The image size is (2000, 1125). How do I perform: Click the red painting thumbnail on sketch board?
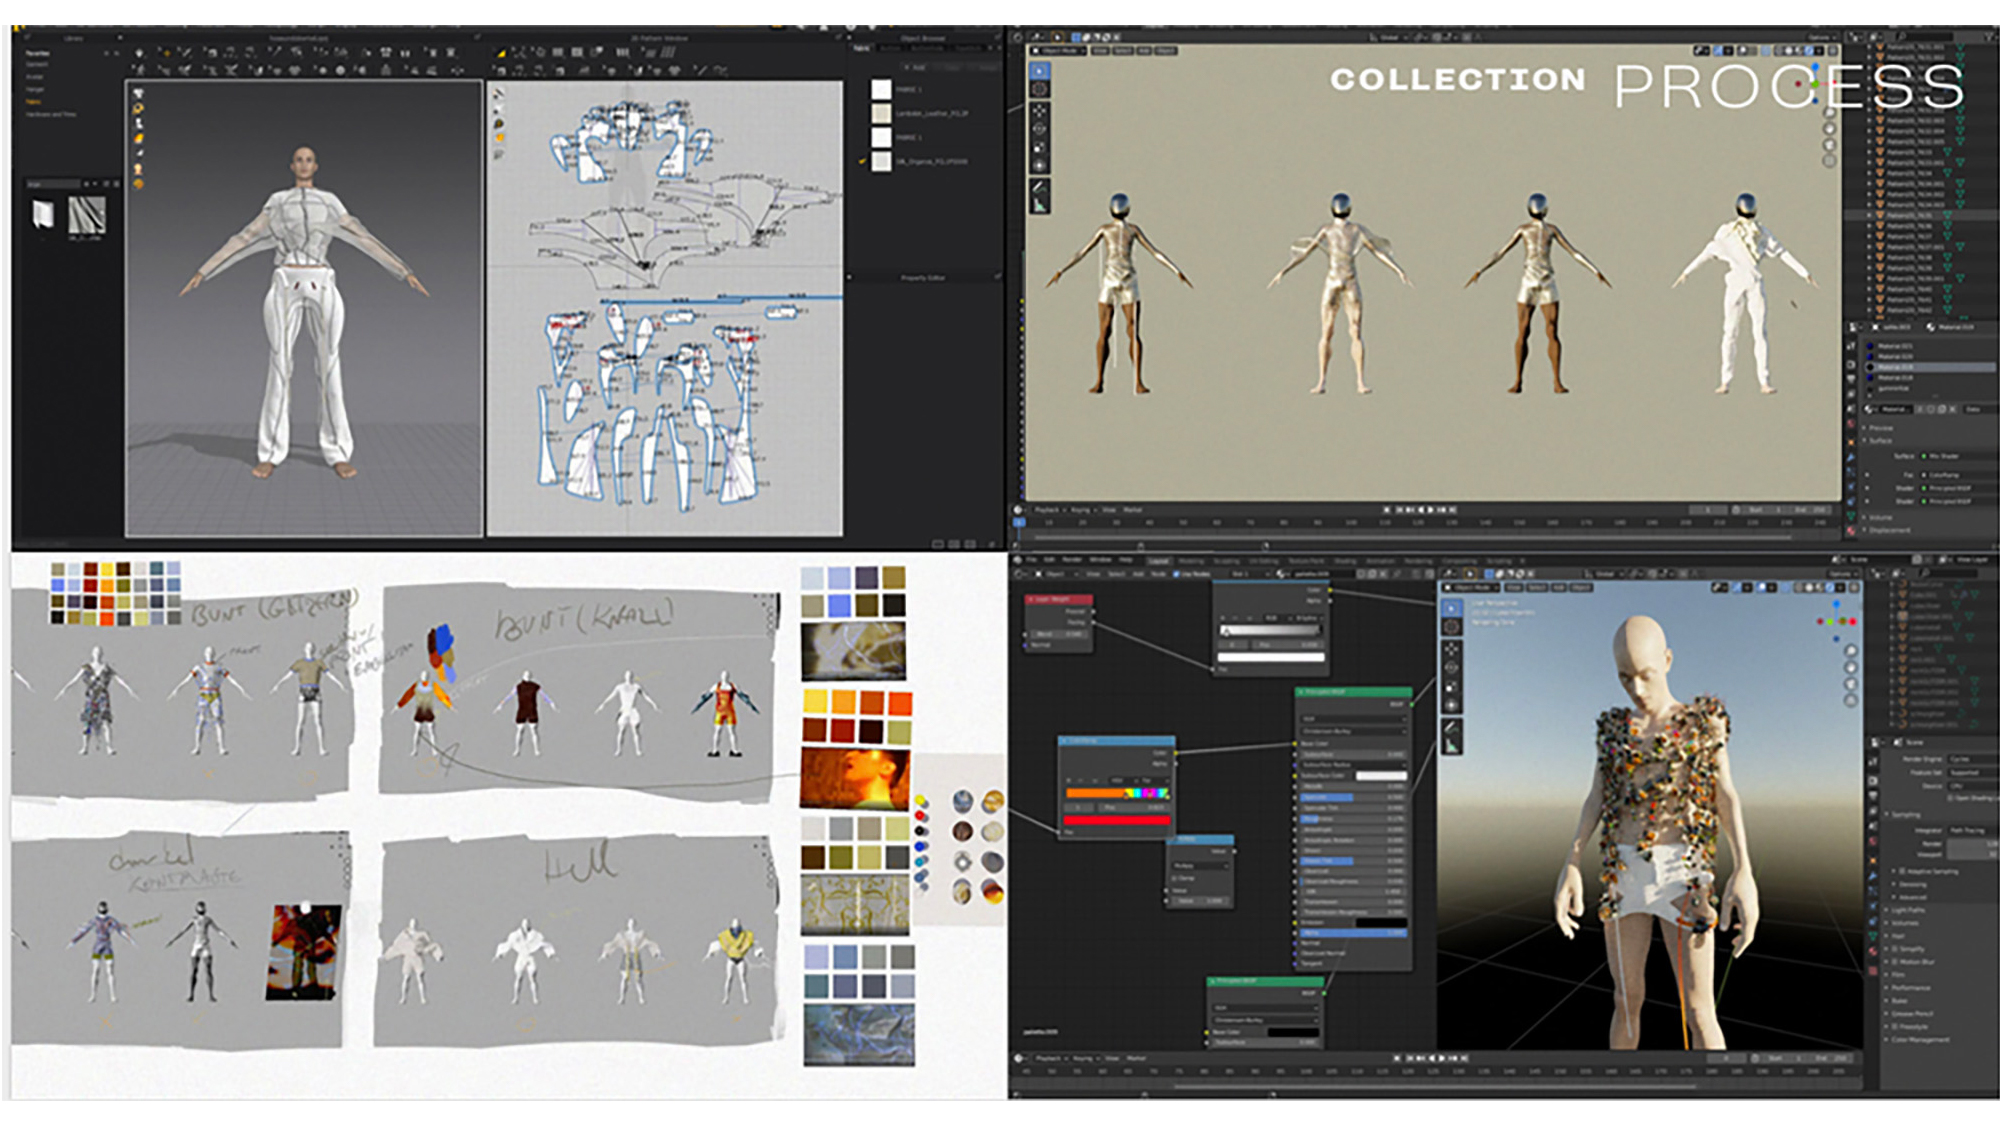[x=304, y=952]
